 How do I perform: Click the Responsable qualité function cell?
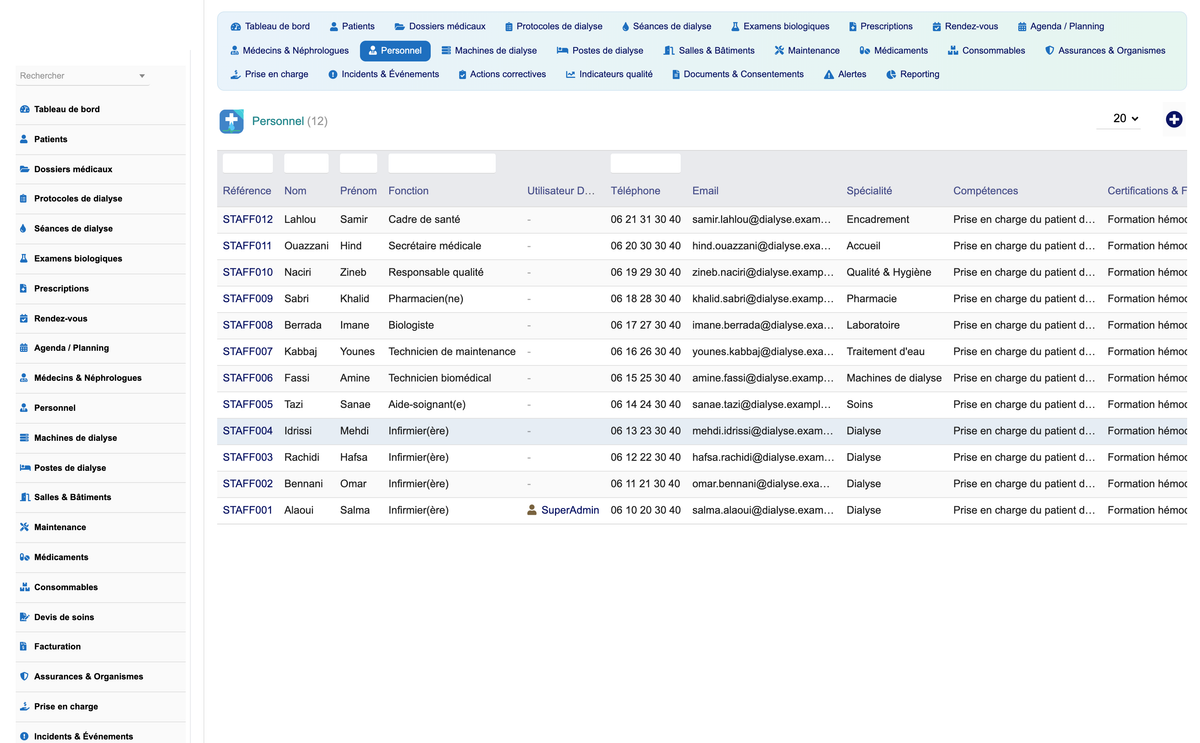[436, 272]
